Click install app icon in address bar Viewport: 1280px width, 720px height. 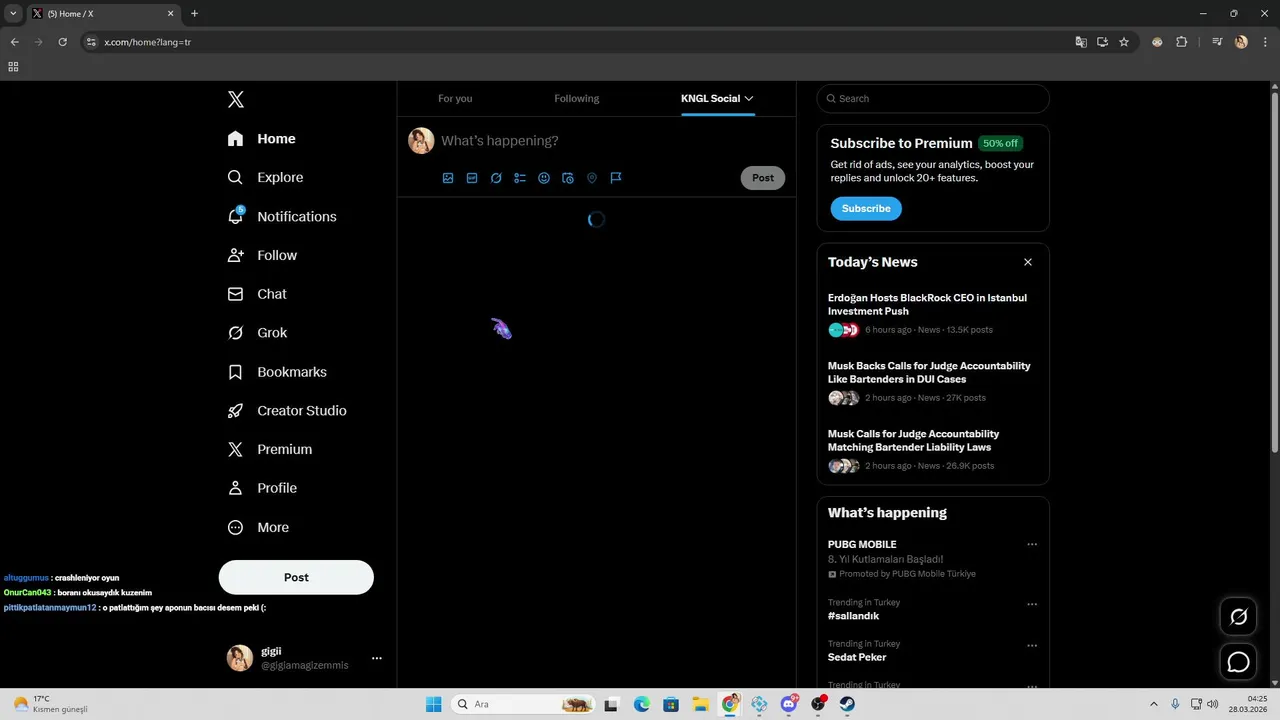[x=1102, y=42]
